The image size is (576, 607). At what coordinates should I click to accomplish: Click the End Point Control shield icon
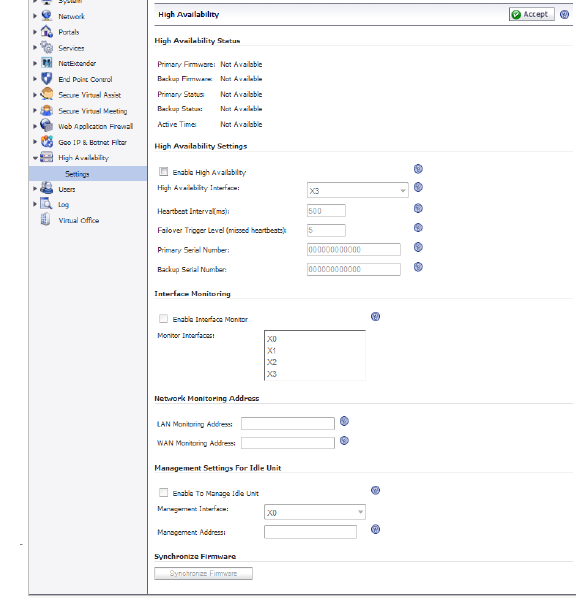[46, 79]
